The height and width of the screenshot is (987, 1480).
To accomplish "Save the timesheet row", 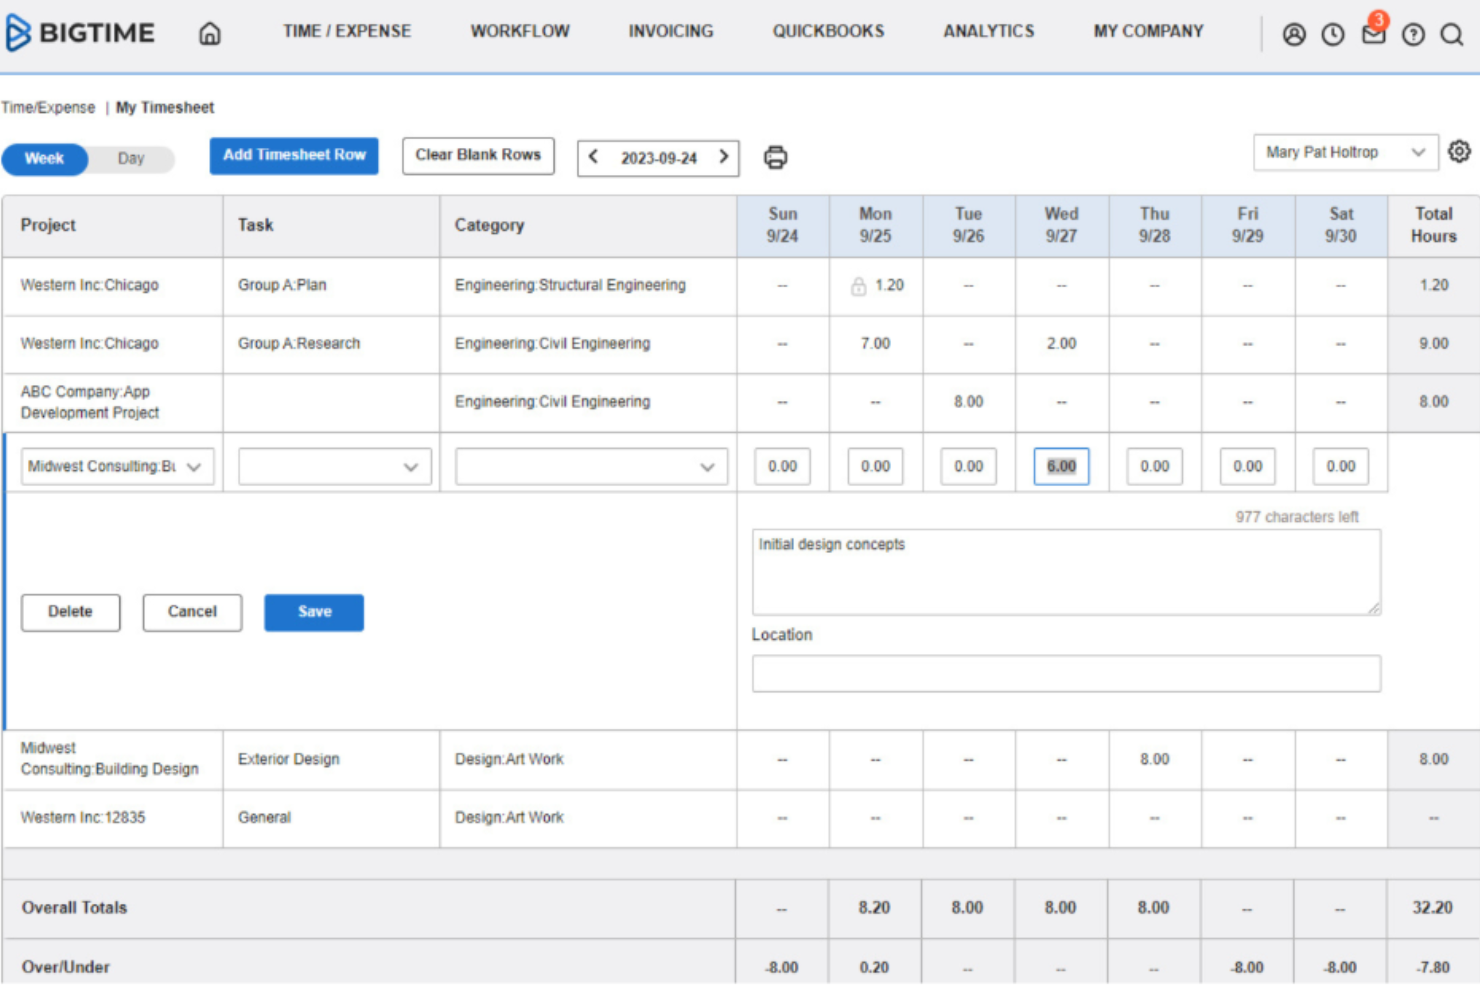I will point(314,612).
